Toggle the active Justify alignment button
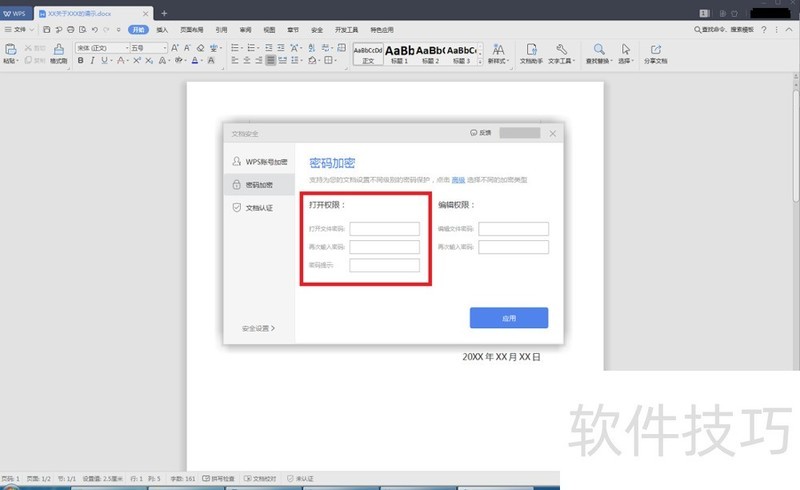The image size is (800, 490). pyautogui.click(x=271, y=61)
